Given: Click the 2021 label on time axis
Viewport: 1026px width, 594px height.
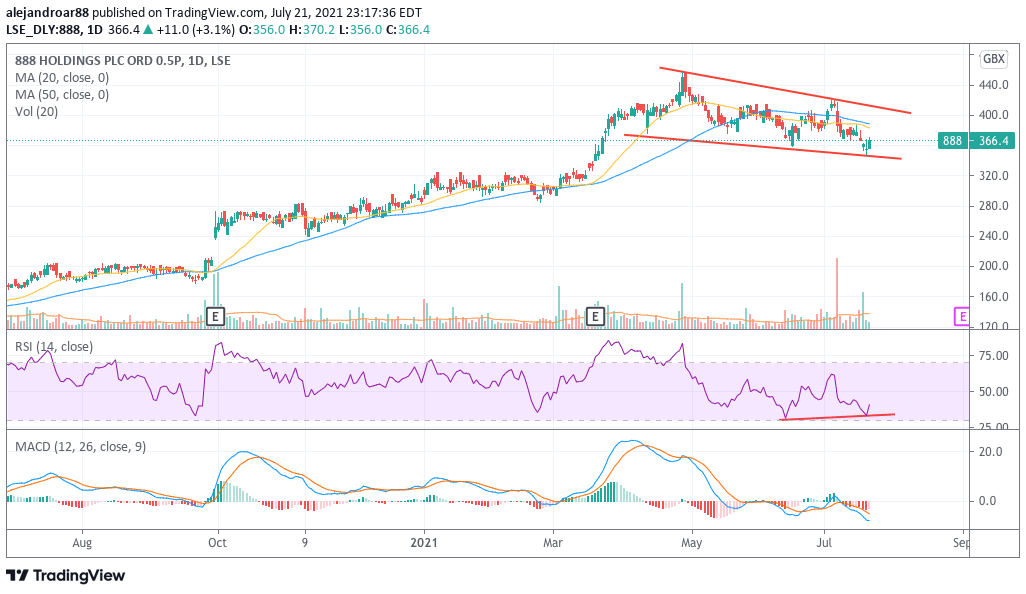Looking at the screenshot, I should tap(424, 543).
